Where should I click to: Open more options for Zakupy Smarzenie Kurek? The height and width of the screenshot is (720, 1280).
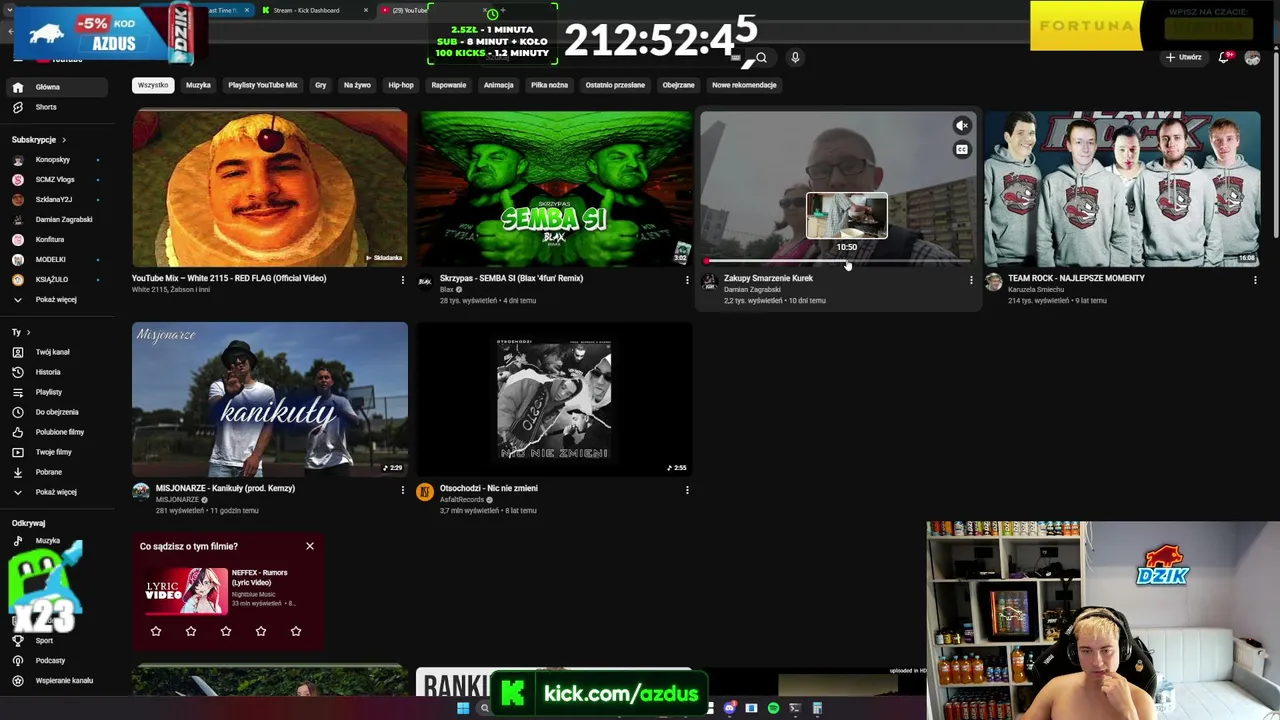(x=971, y=280)
